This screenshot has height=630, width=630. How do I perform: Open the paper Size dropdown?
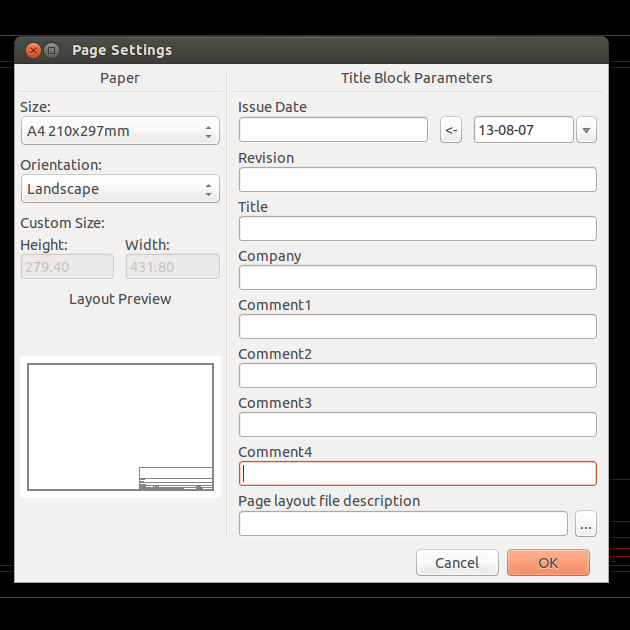pos(120,131)
